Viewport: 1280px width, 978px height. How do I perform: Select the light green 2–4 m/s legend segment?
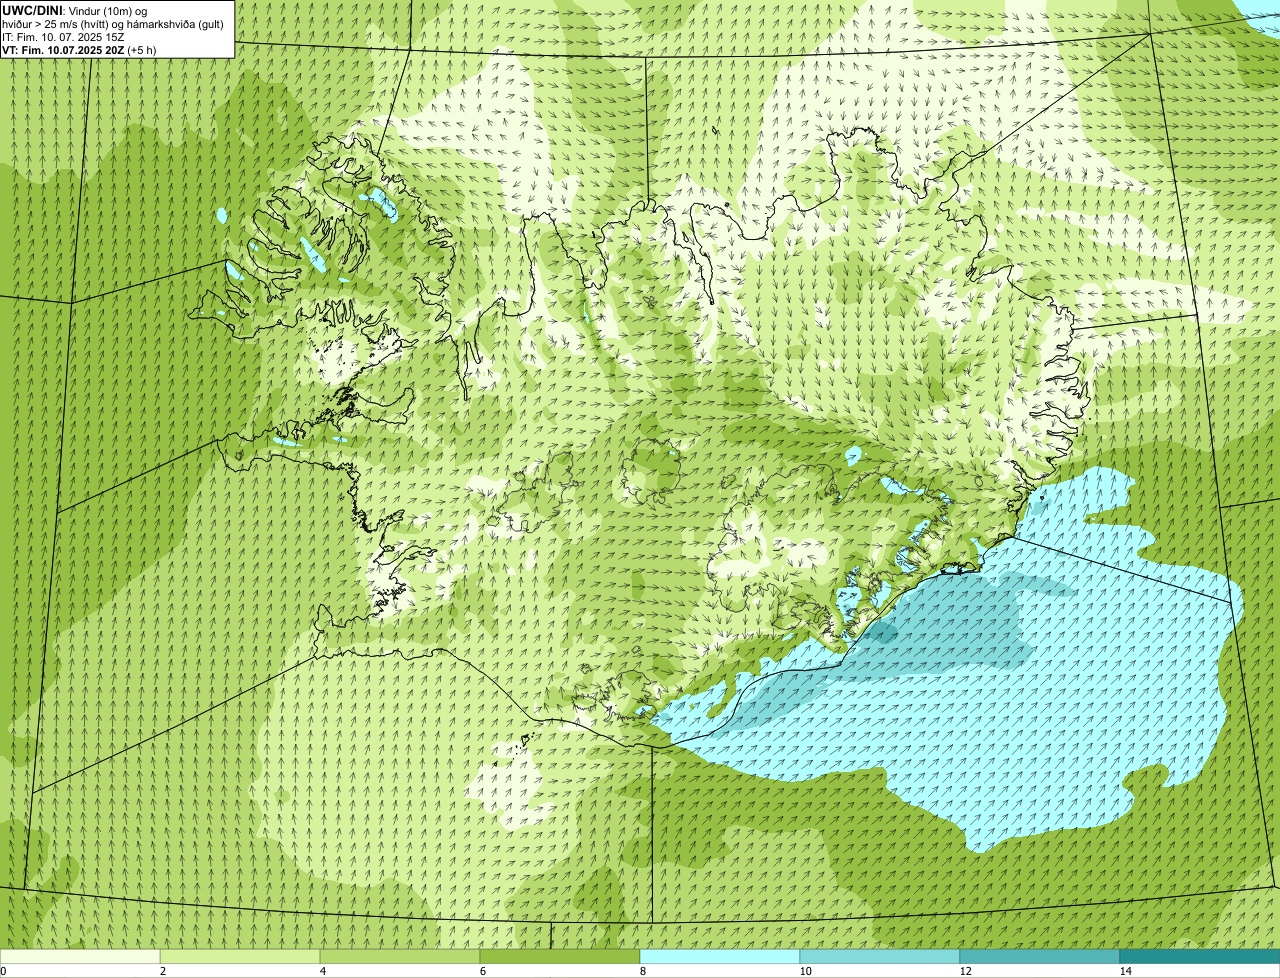point(240,956)
